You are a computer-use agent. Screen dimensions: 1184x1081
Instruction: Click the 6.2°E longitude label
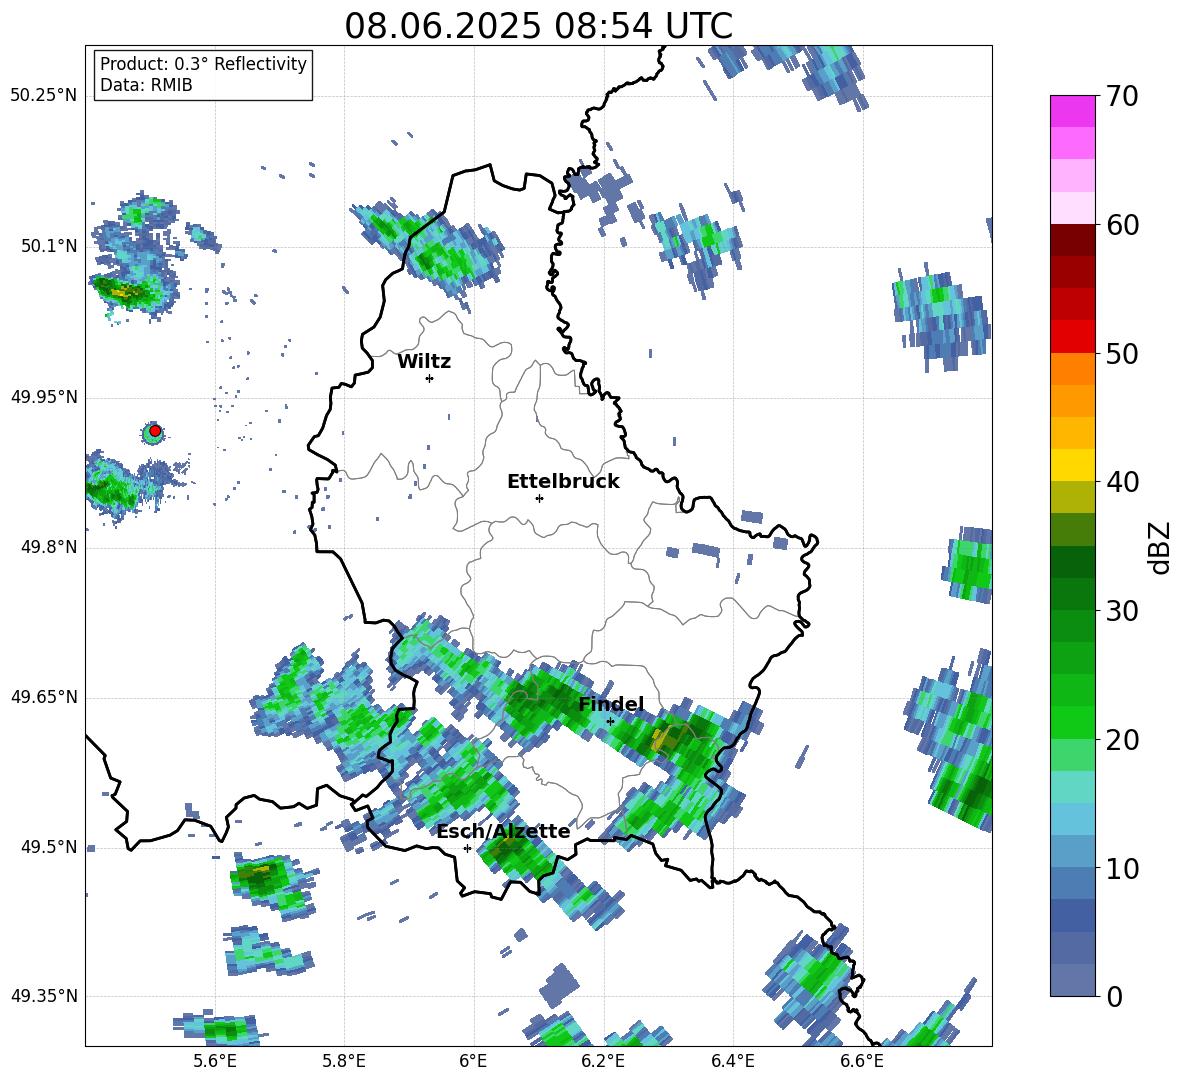click(603, 1061)
